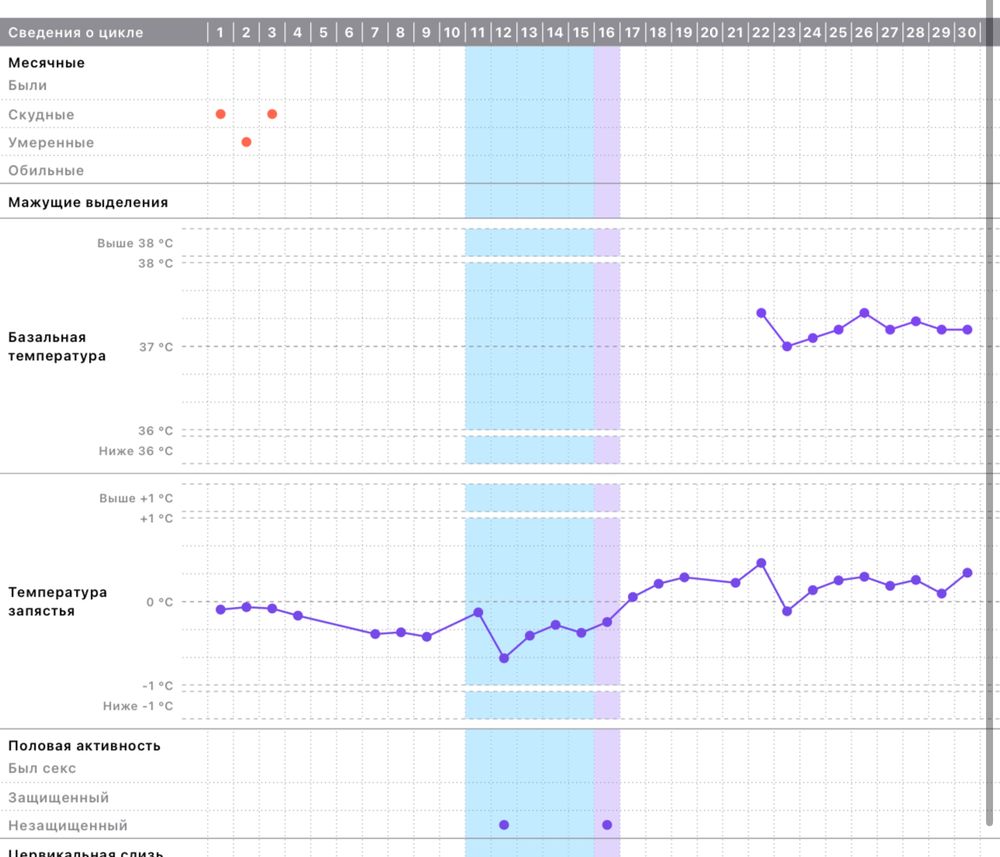Open the Сведения о цикле header
Screen dimensions: 1000x857
(x=76, y=33)
